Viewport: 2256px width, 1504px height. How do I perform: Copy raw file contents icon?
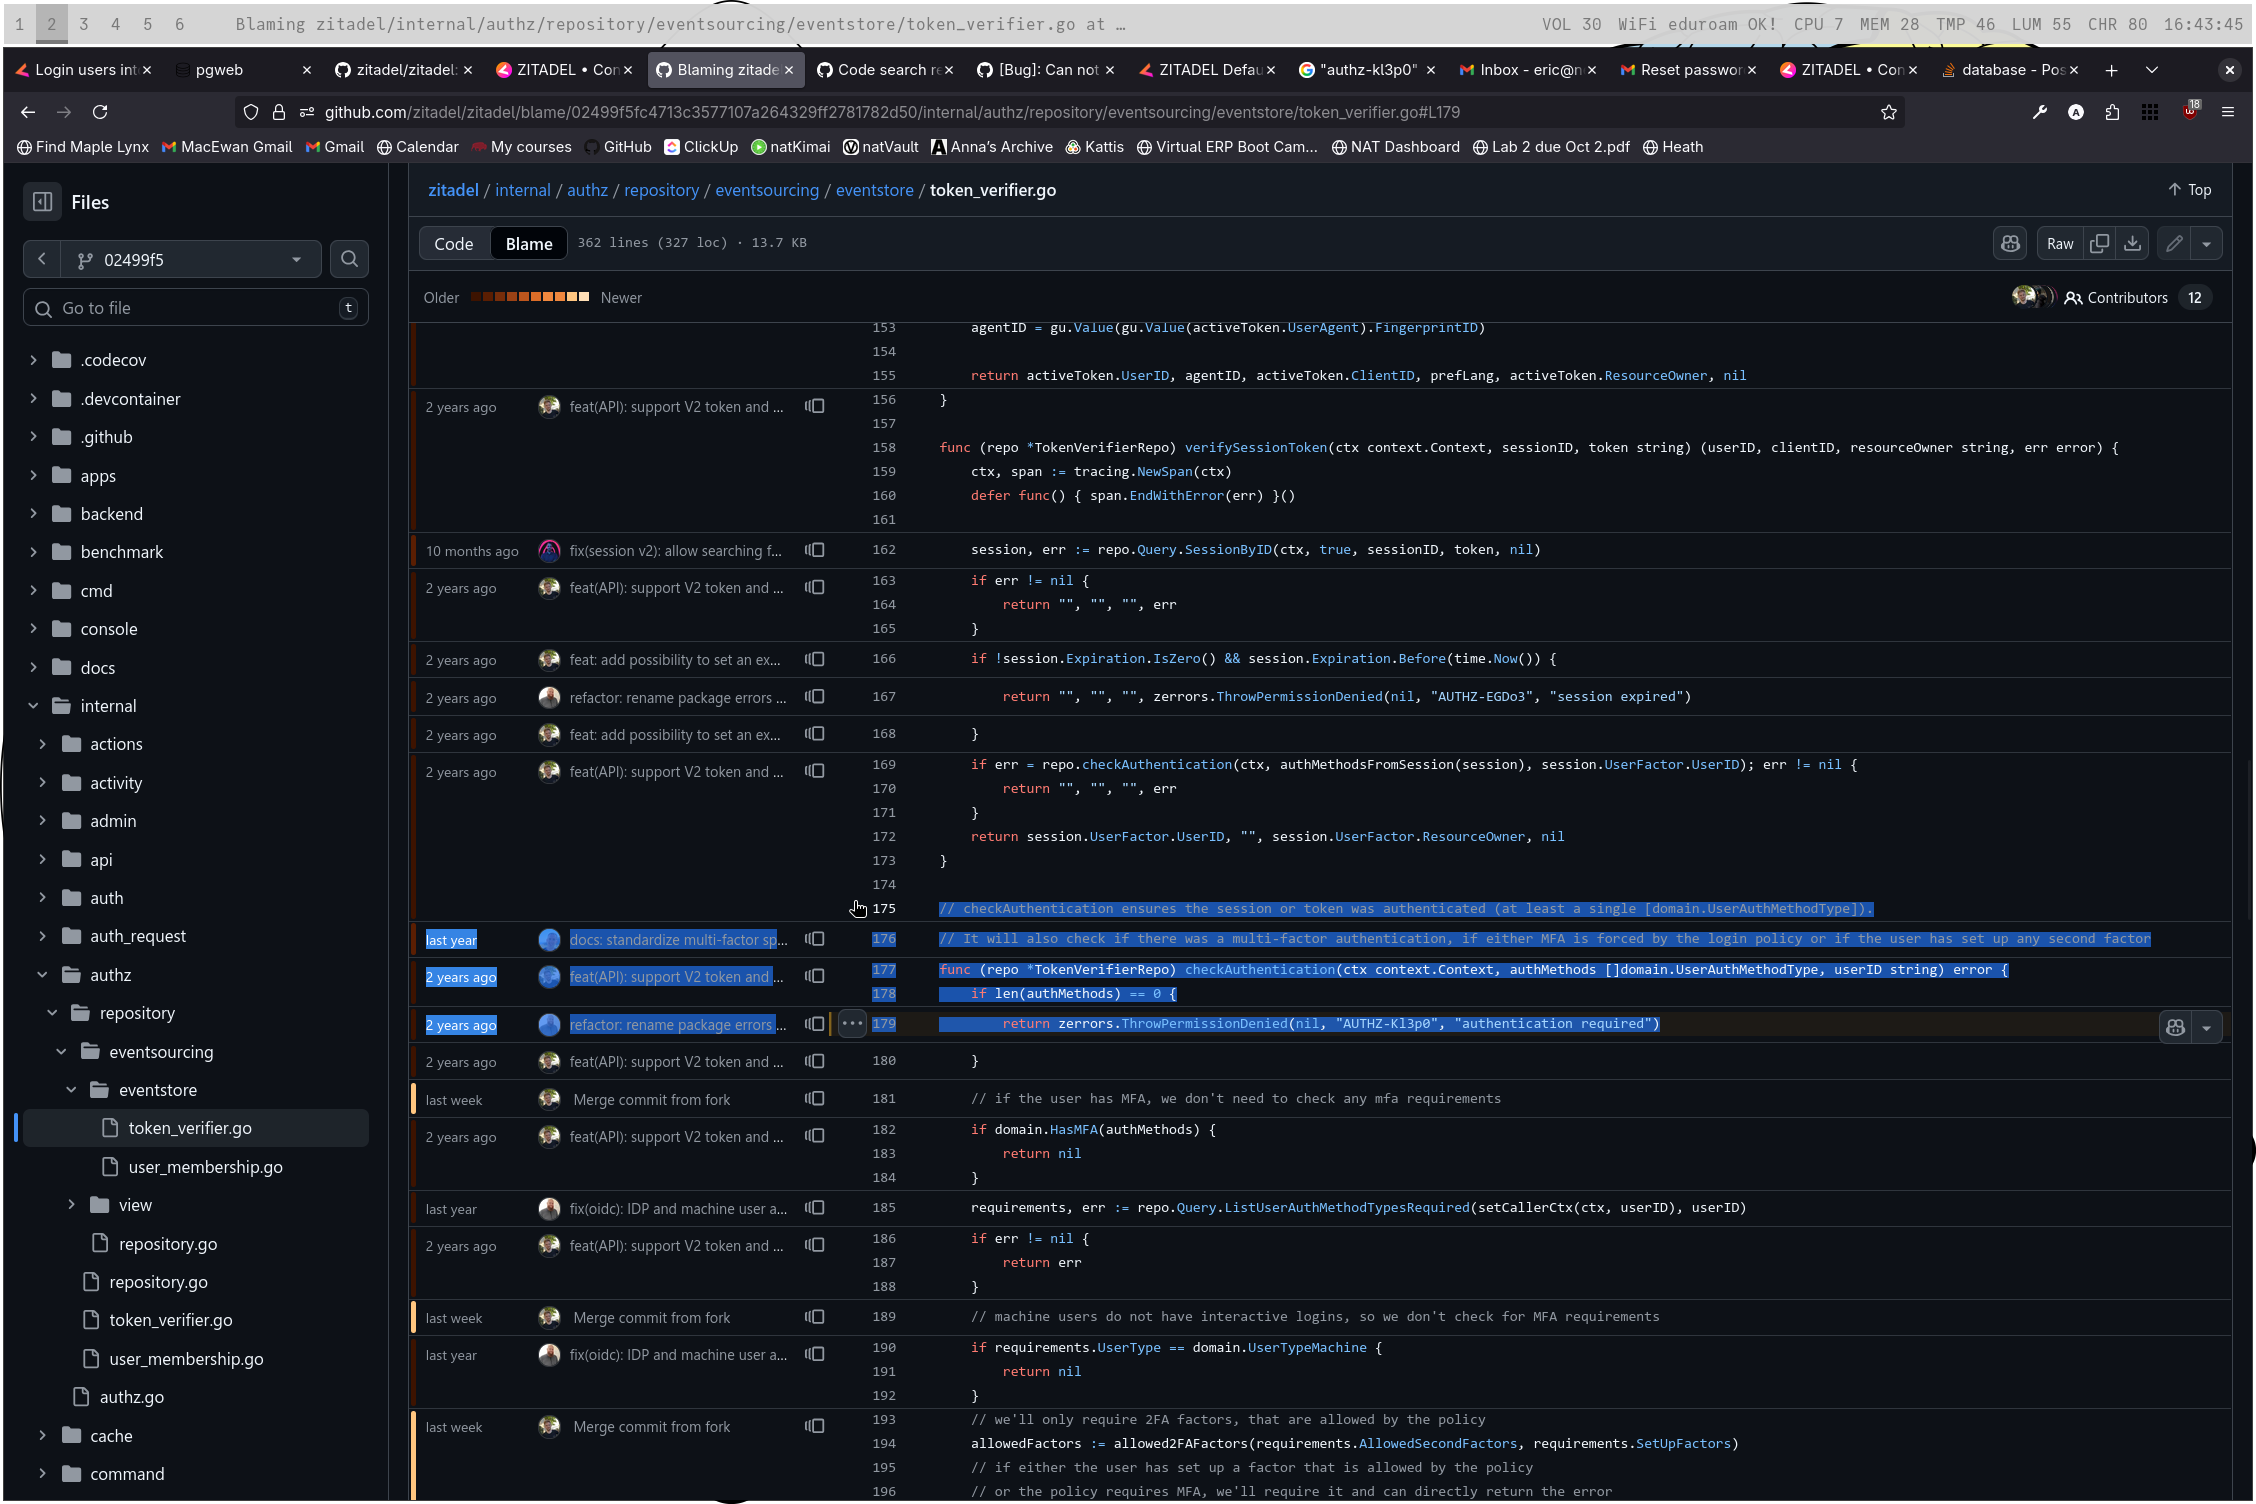[x=2099, y=243]
